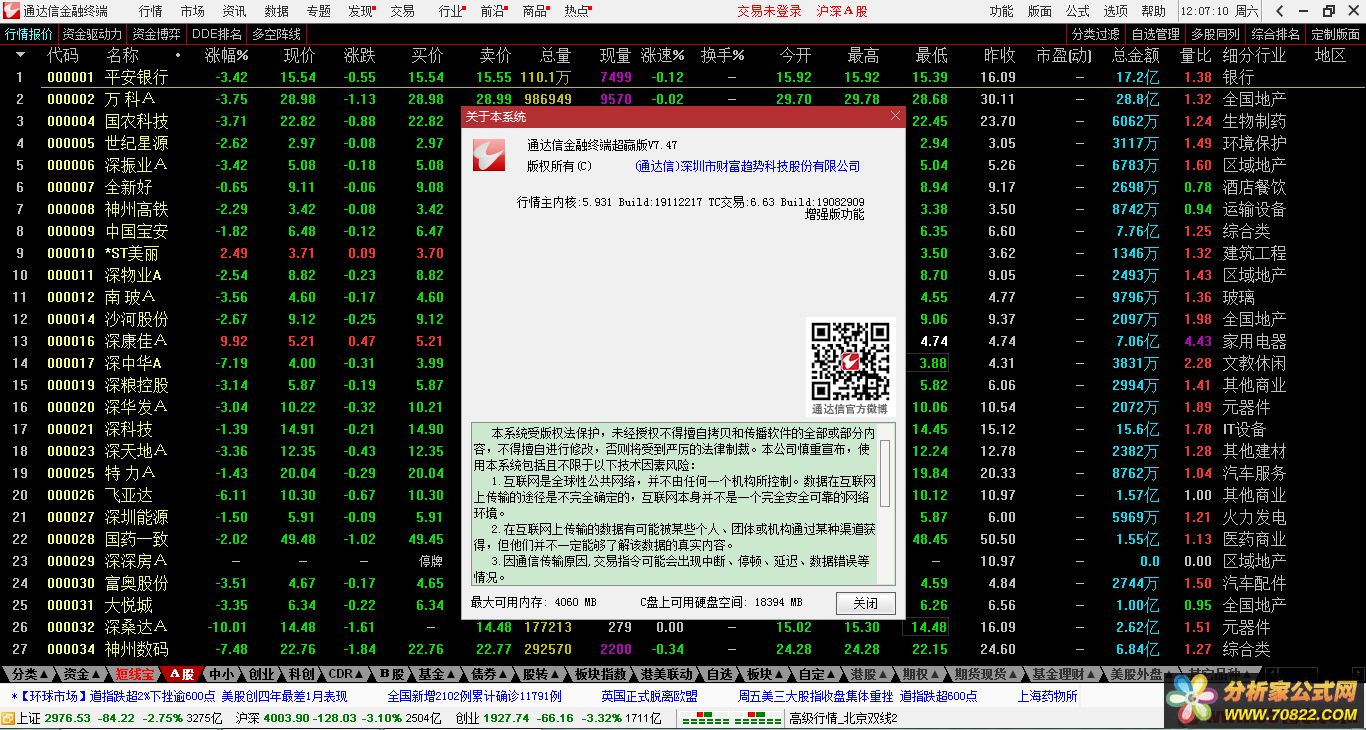Open the 发现 menu

(x=360, y=11)
